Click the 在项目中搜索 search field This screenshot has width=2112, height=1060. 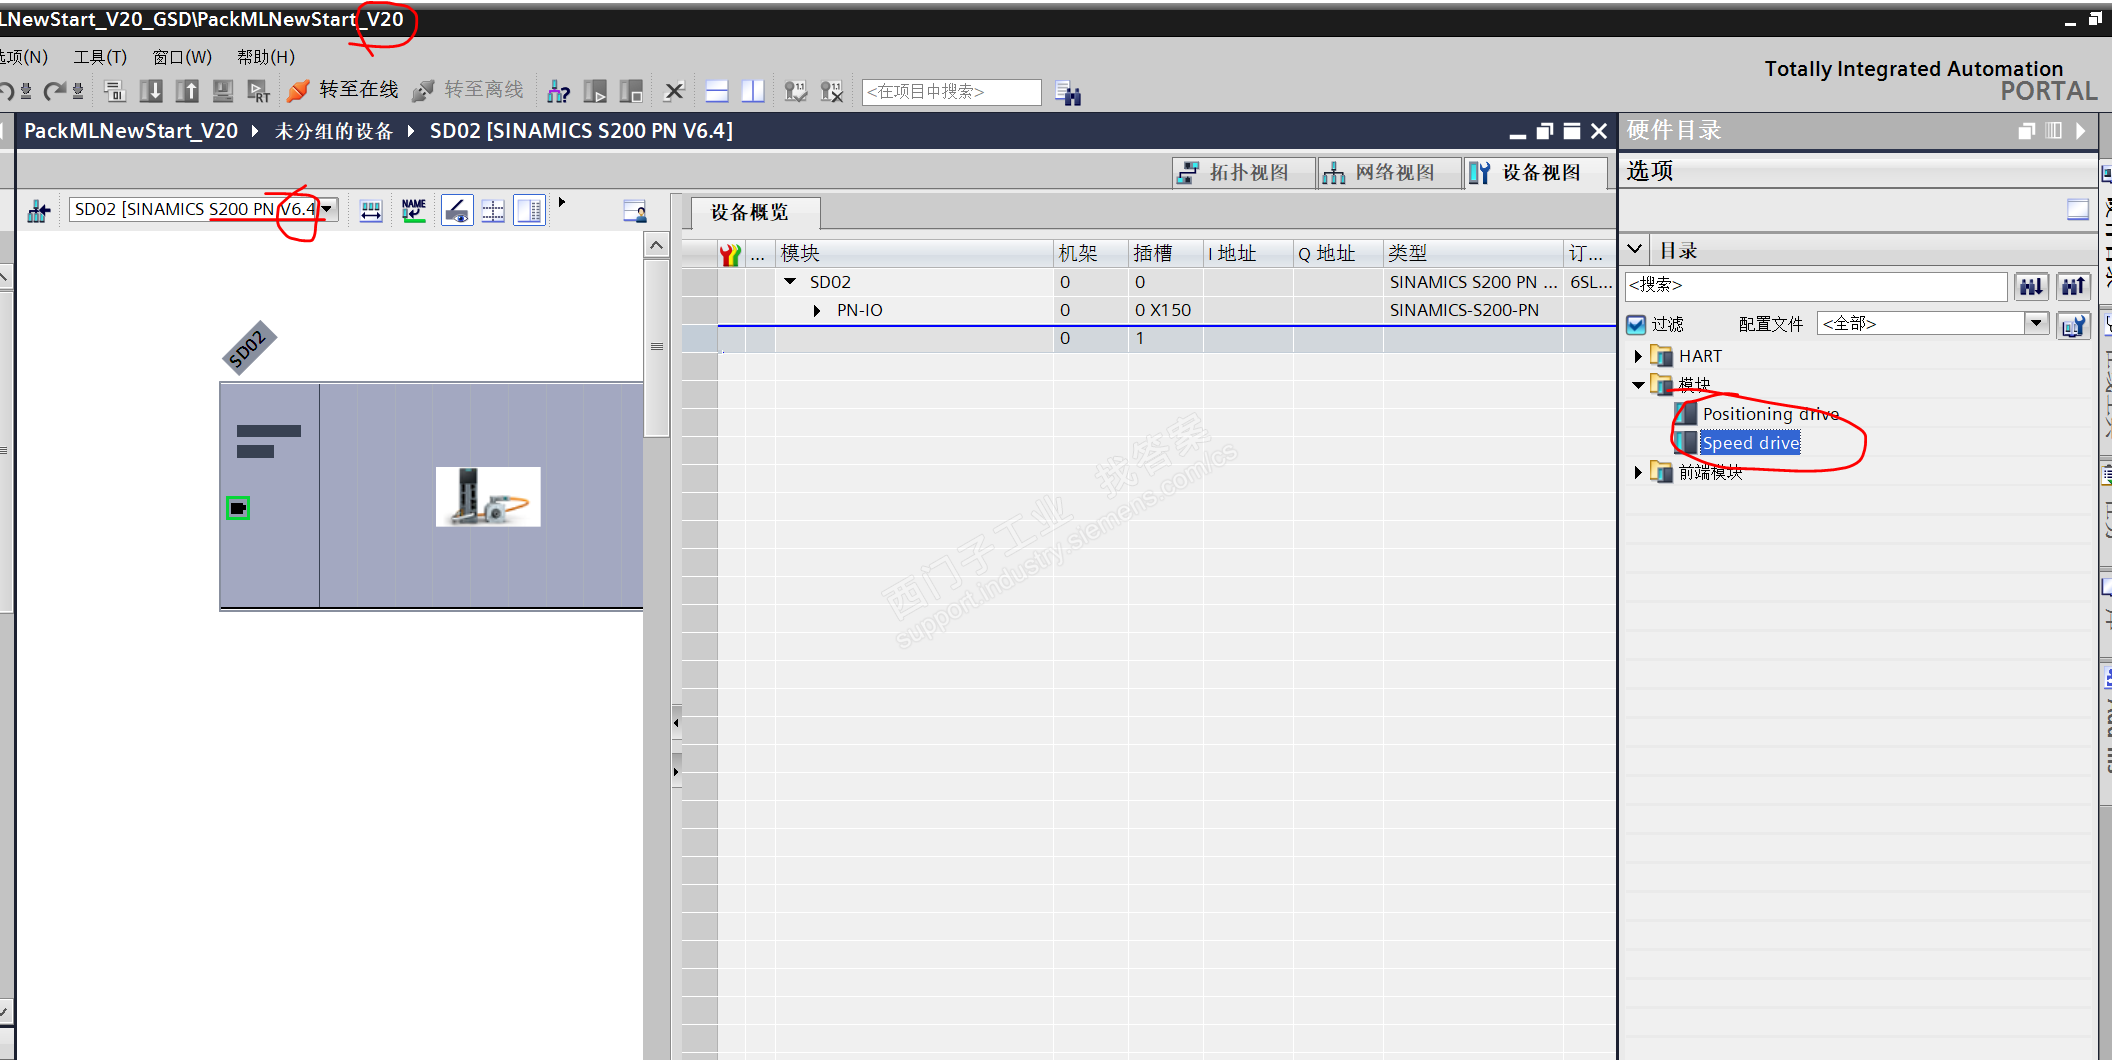(x=951, y=92)
